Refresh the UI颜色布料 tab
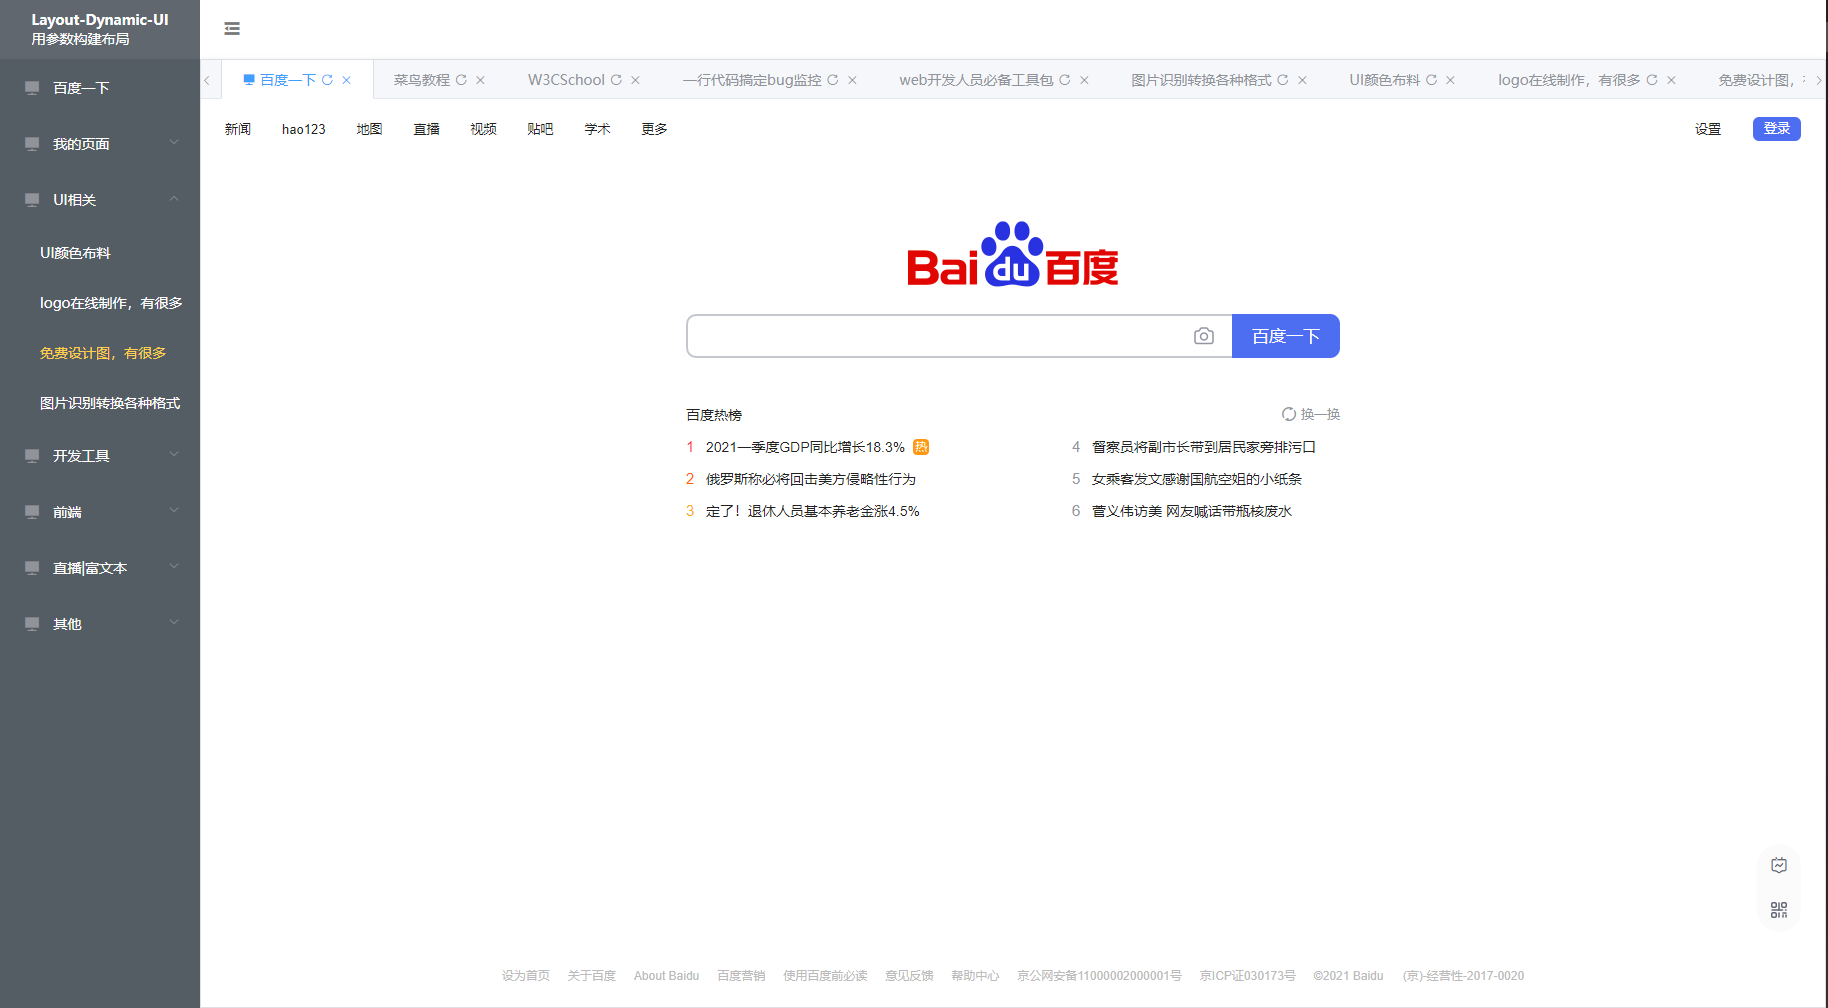 [1431, 80]
